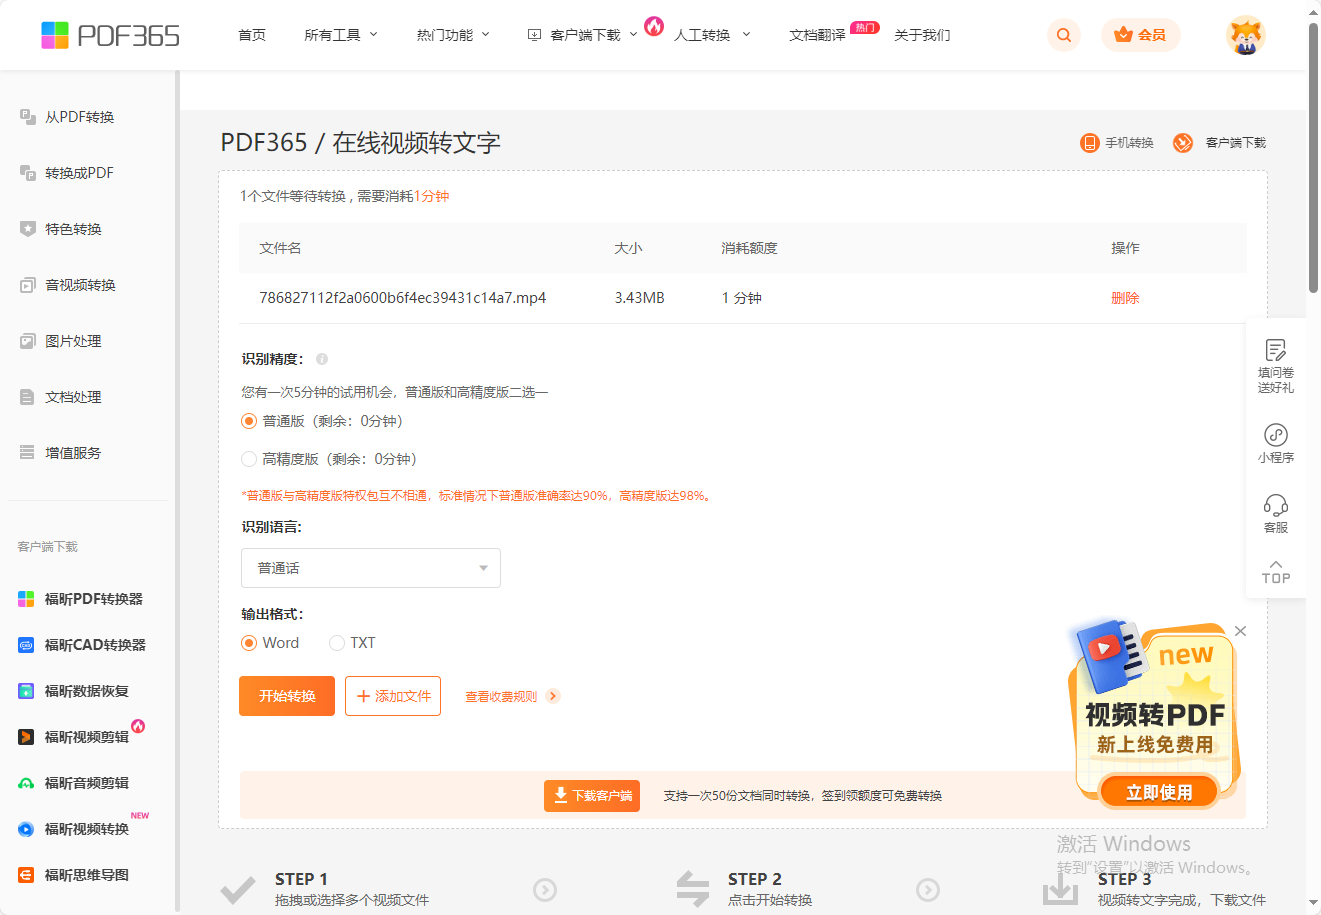Screen dimensions: 1321x915
Task: Click the TOP back-to-top arrow
Action: coord(1276,572)
